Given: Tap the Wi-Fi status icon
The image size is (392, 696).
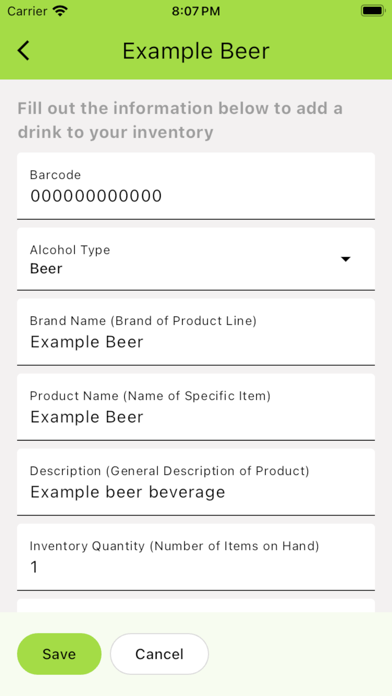Looking at the screenshot, I should (59, 11).
